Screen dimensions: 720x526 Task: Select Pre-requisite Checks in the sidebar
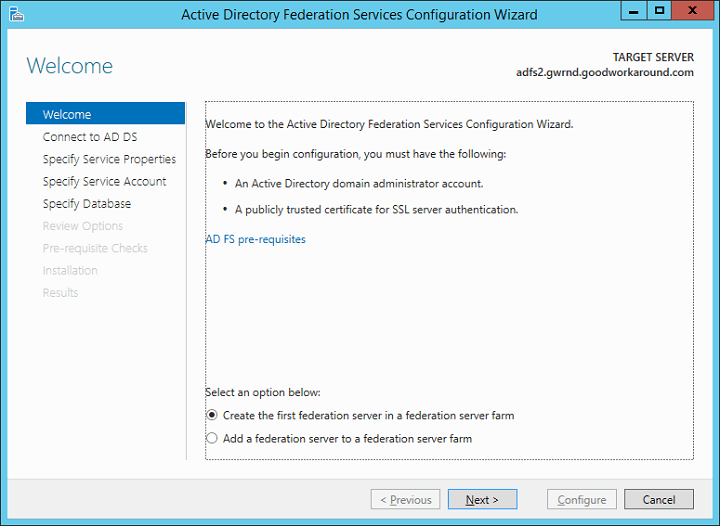pyautogui.click(x=95, y=248)
